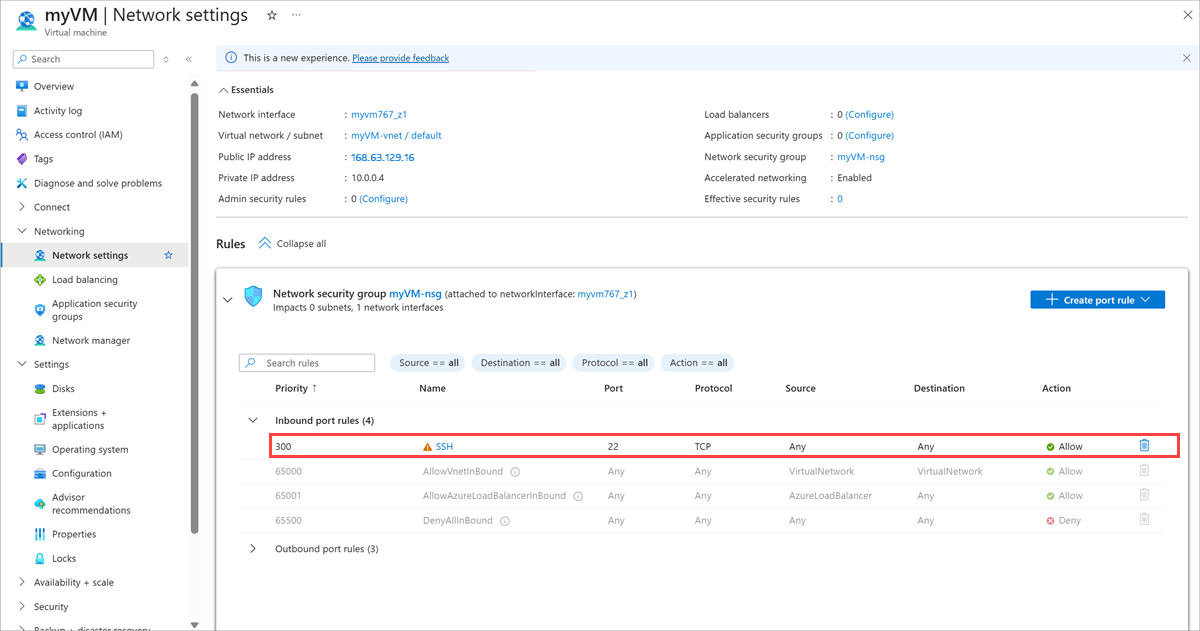Click the Load balancing sidebar icon
The width and height of the screenshot is (1200, 631).
pyautogui.click(x=40, y=280)
